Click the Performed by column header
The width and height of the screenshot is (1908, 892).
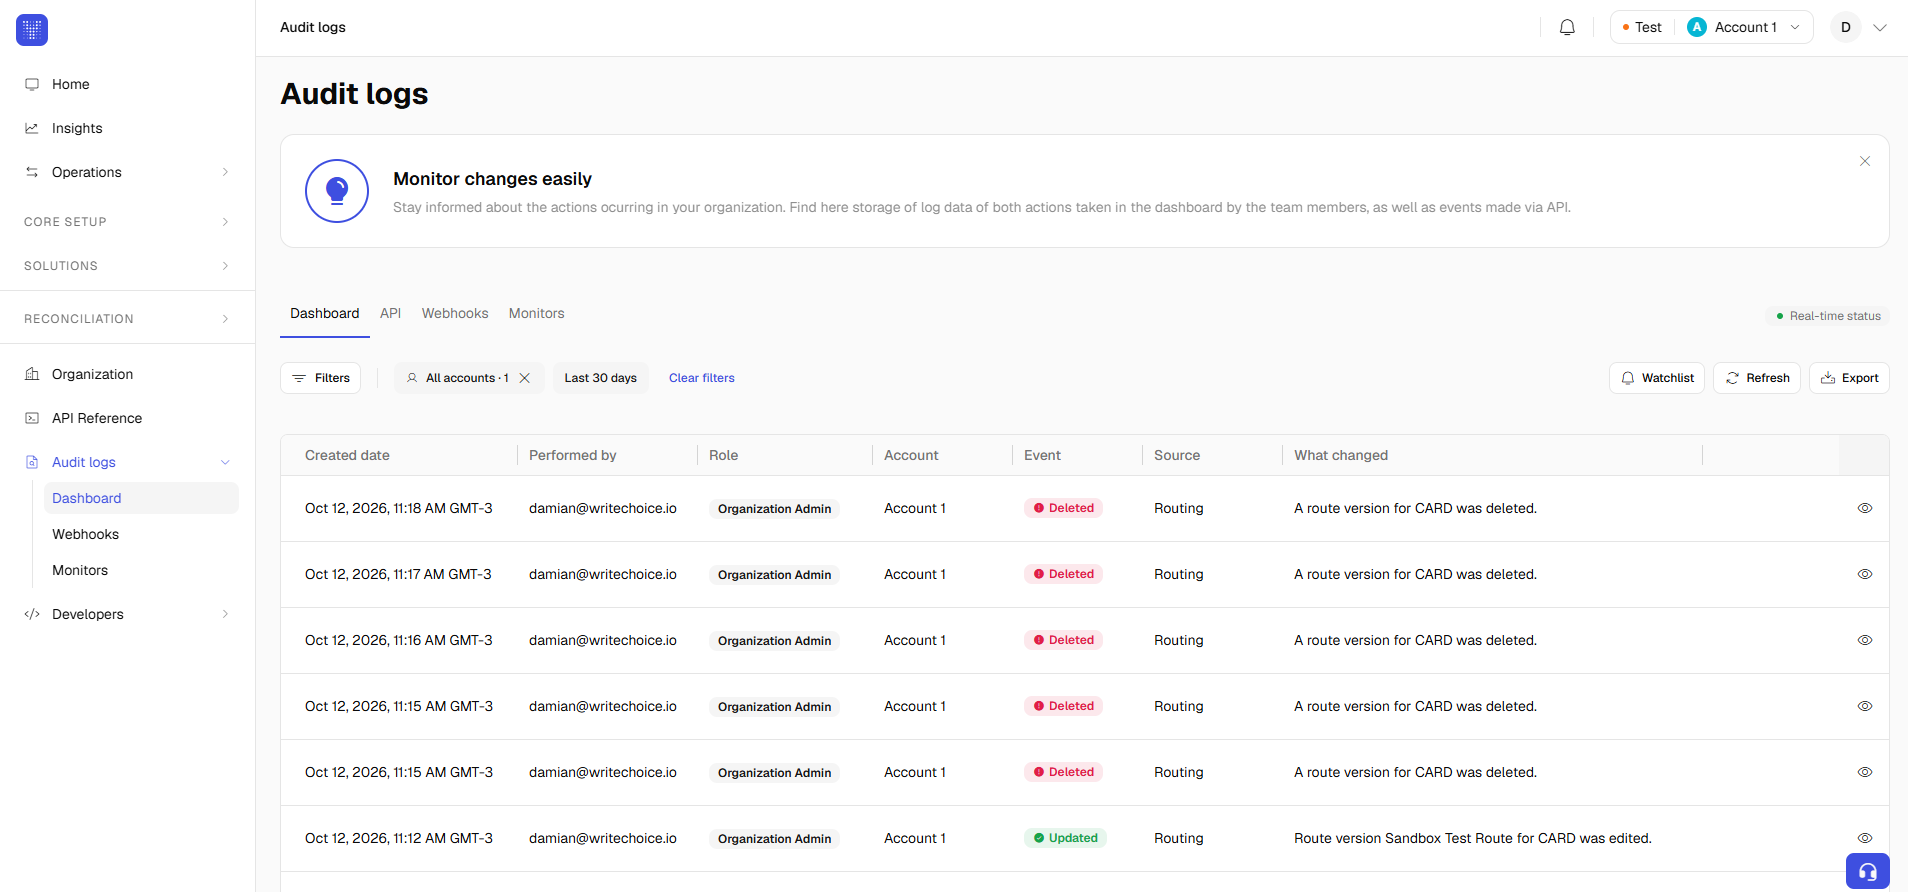pyautogui.click(x=572, y=455)
